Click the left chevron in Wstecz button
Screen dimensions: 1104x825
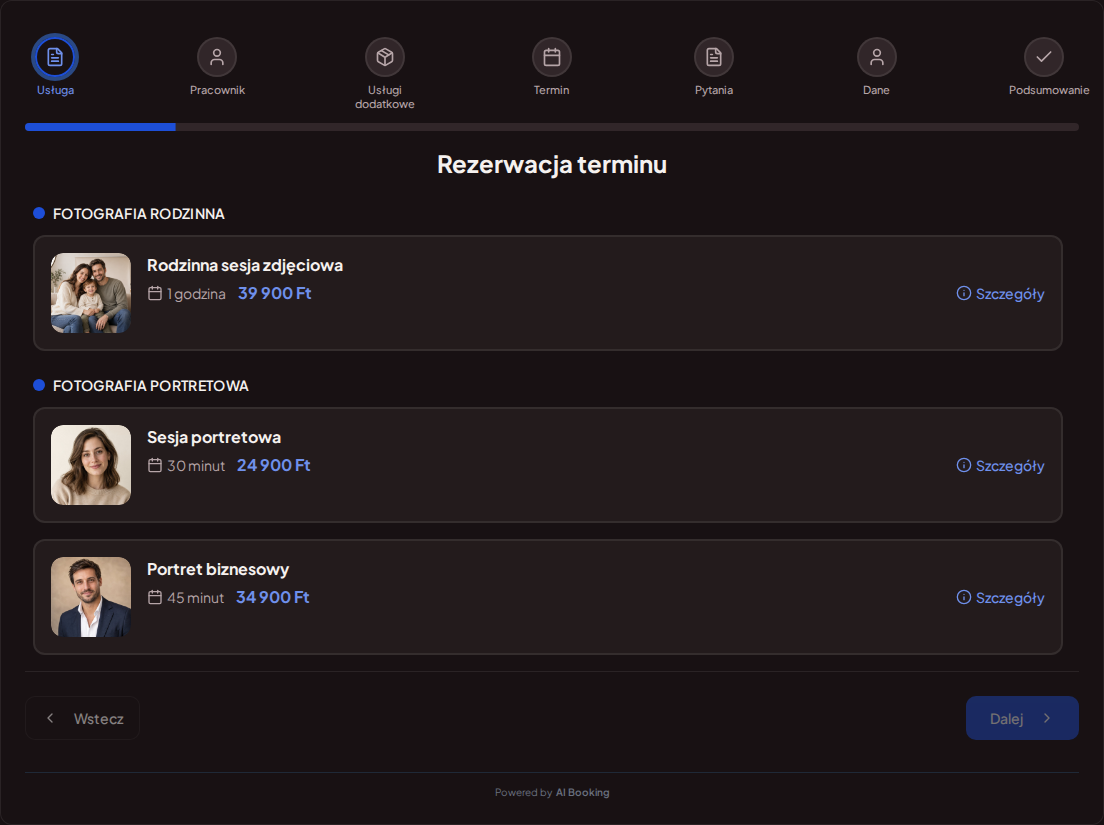[50, 718]
